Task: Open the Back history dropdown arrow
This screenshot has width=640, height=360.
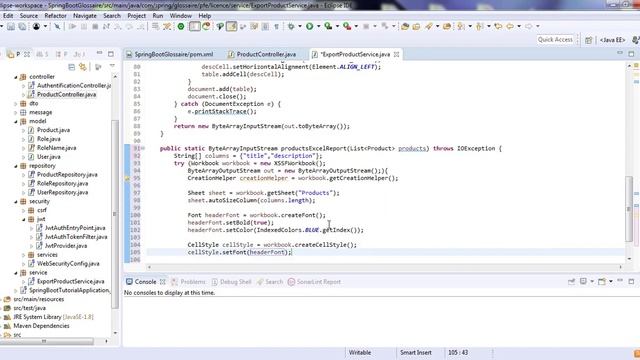Action: [519, 27]
